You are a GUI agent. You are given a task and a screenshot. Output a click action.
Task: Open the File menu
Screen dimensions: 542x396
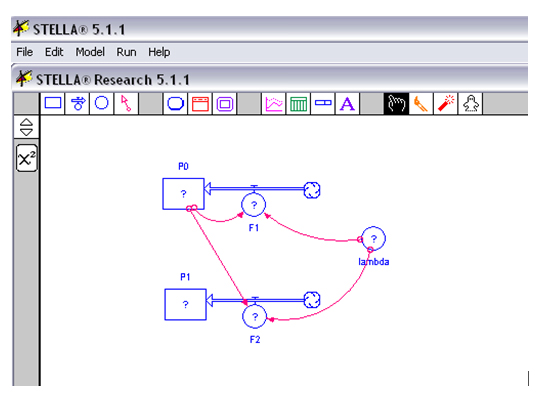(x=25, y=52)
